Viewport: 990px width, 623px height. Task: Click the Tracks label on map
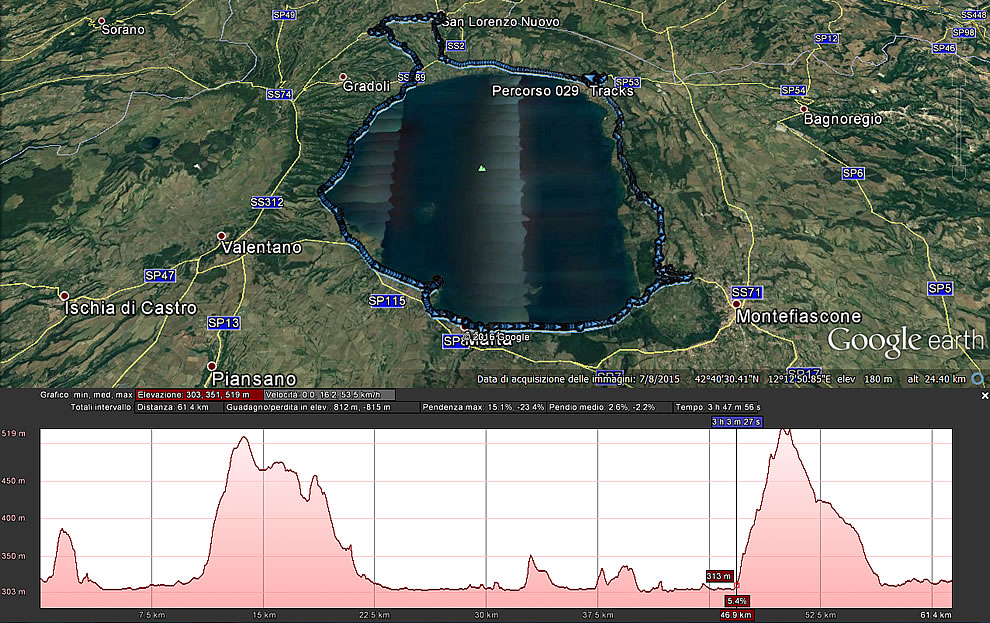611,91
